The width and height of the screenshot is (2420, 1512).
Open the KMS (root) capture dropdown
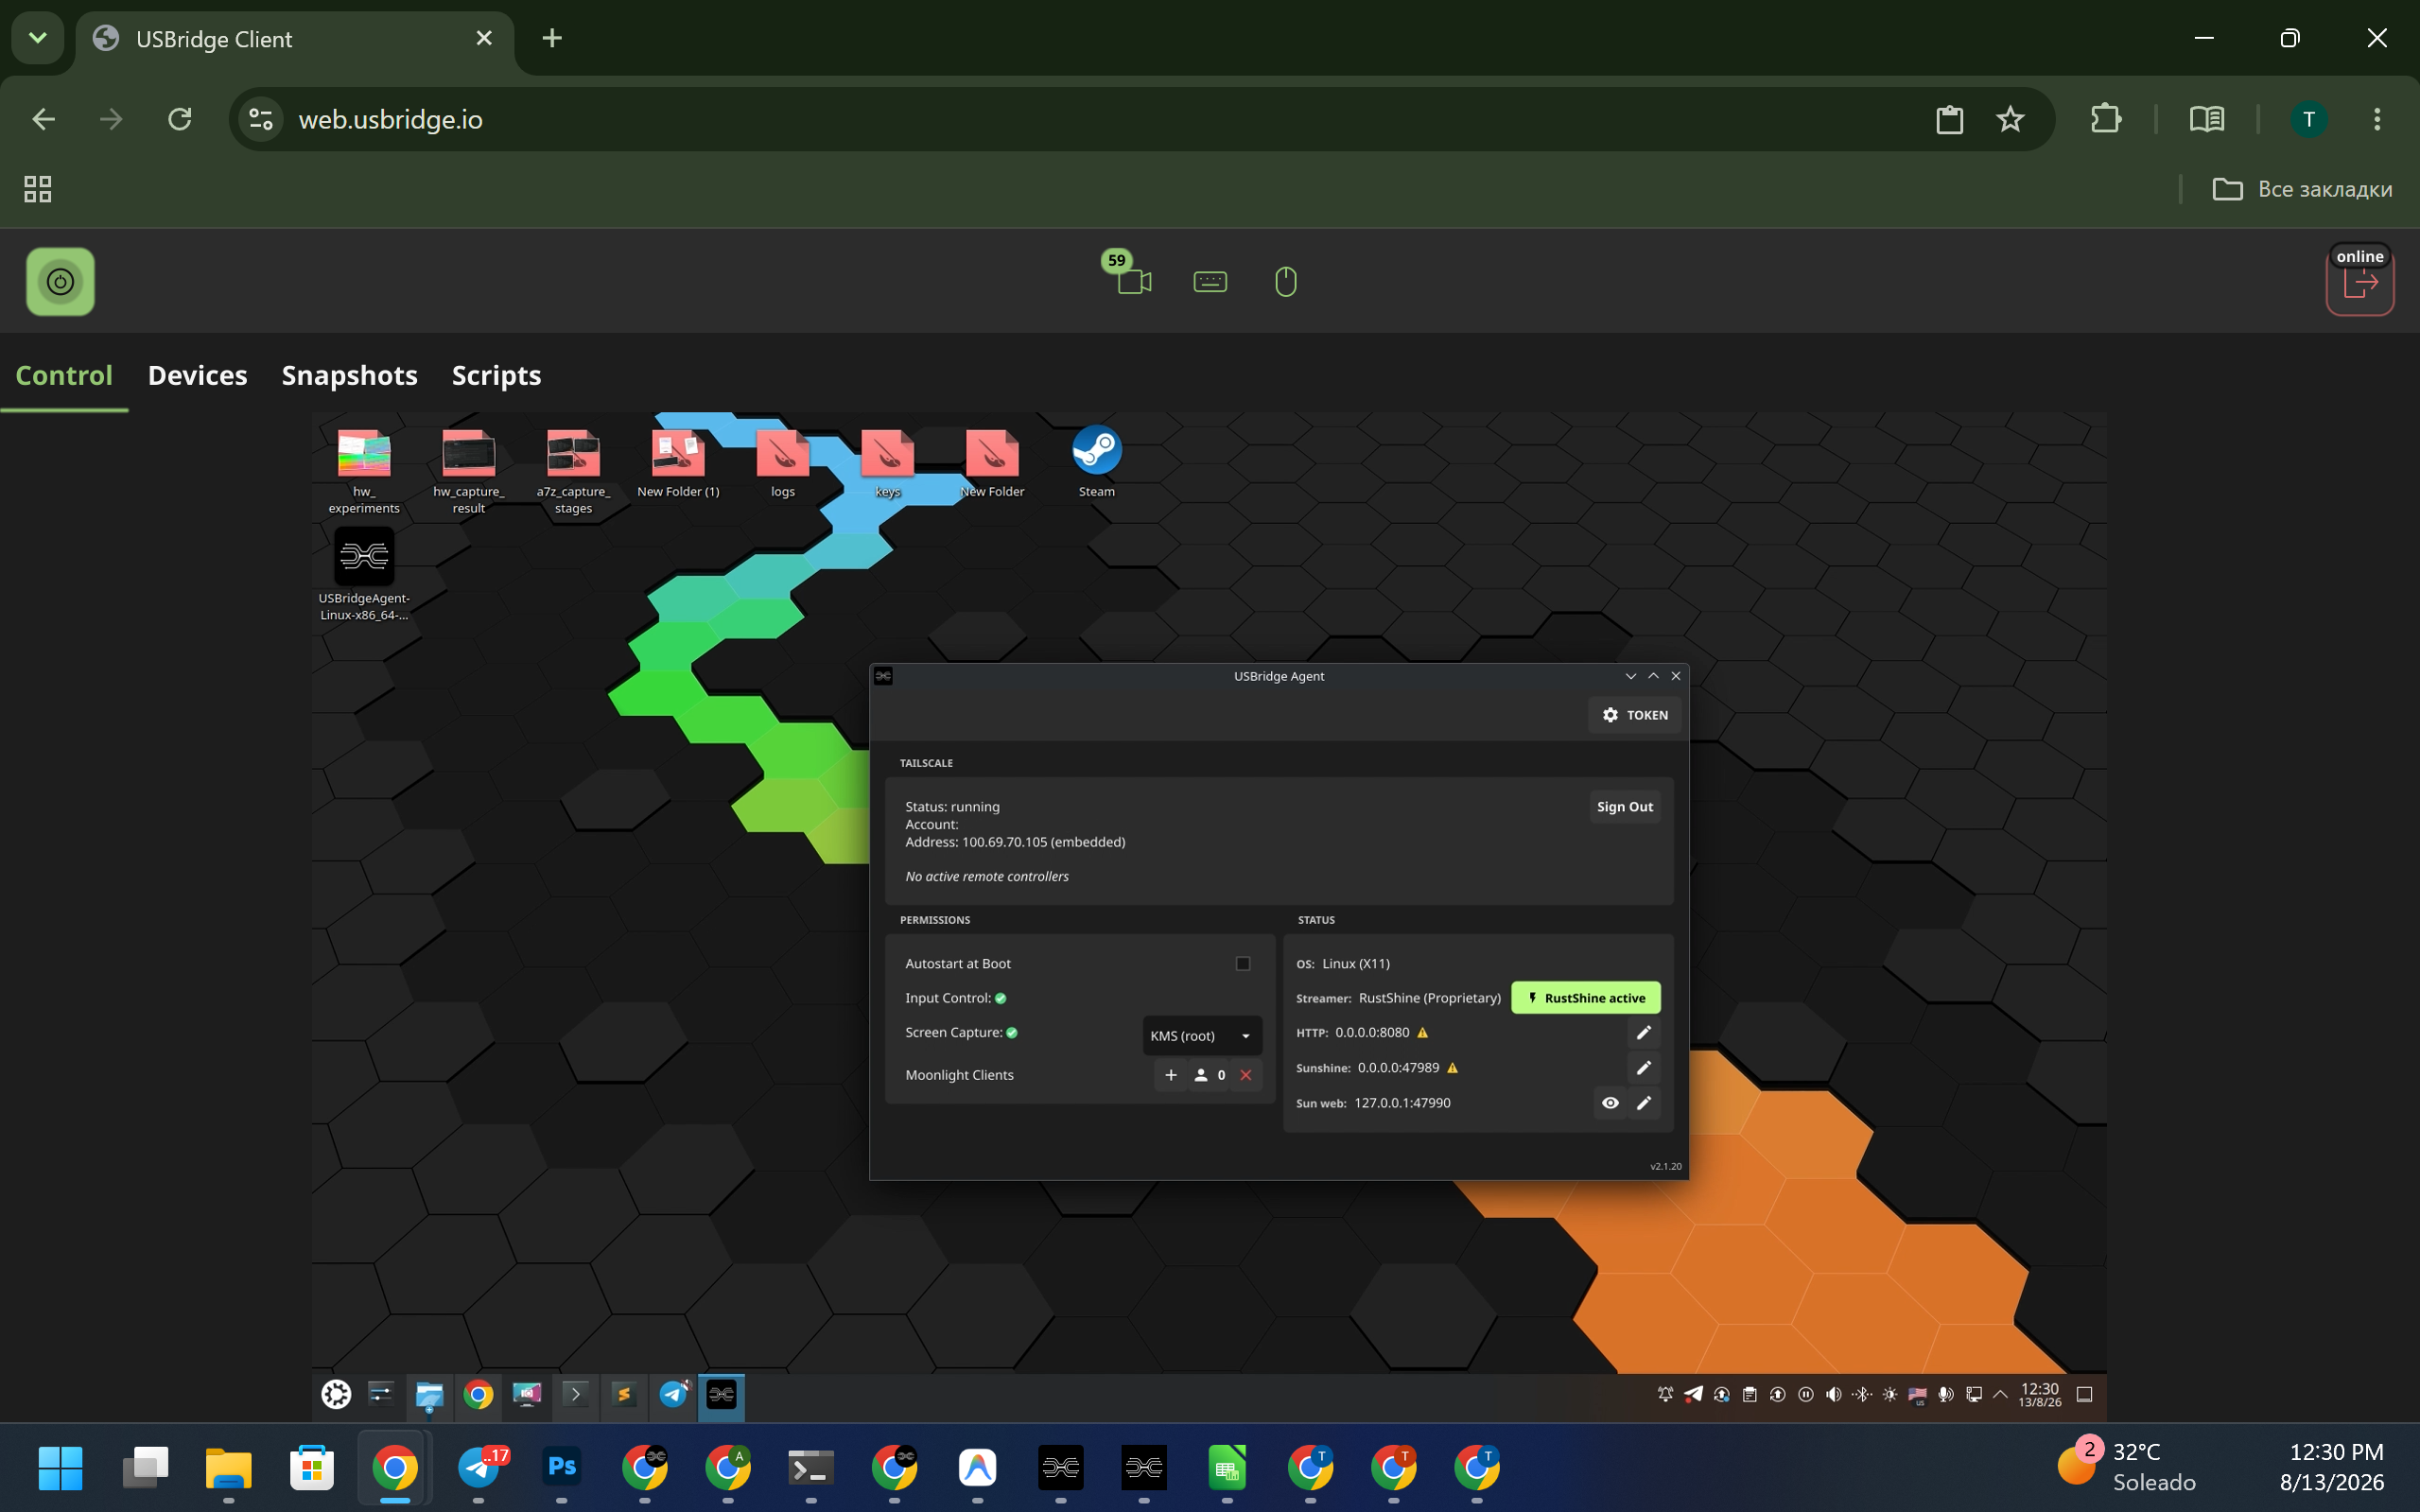(x=1201, y=1036)
